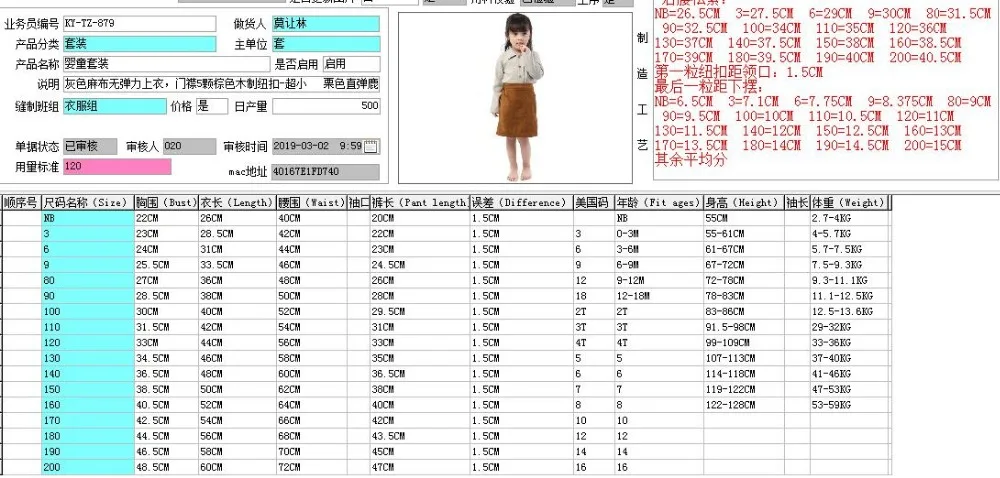Click the 缝制班组 field showing 衣服组
This screenshot has width=1000, height=478.
pyautogui.click(x=114, y=106)
